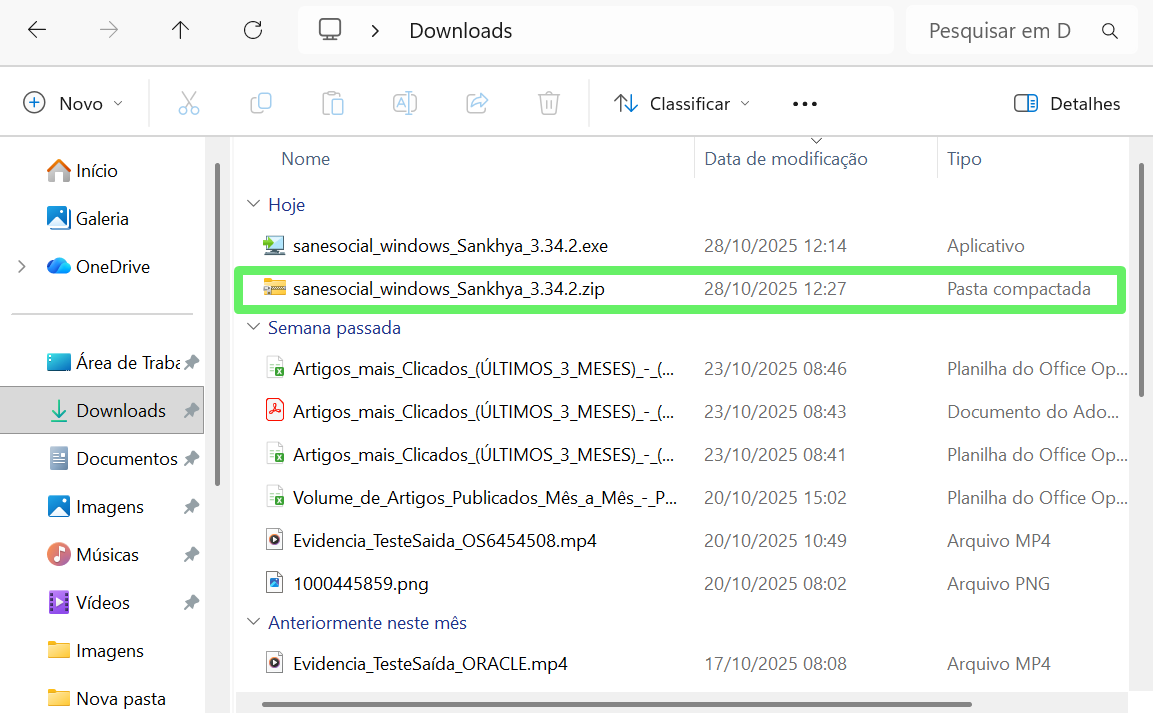1153x713 pixels.
Task: Click the horizontal scrollbar of file list
Action: [616, 704]
